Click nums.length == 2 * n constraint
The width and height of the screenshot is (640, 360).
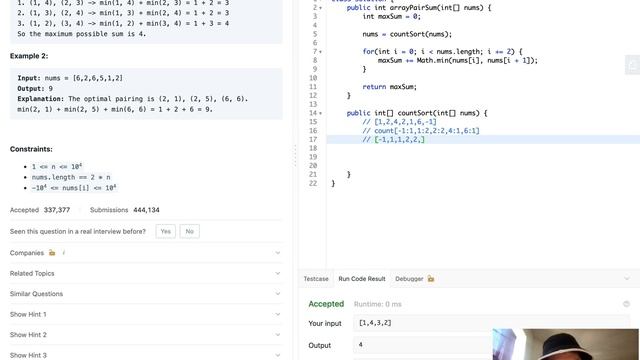71,177
